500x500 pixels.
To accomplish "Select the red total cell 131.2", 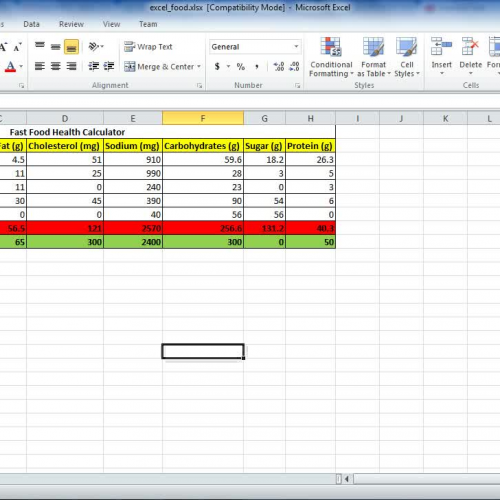I will 265,228.
